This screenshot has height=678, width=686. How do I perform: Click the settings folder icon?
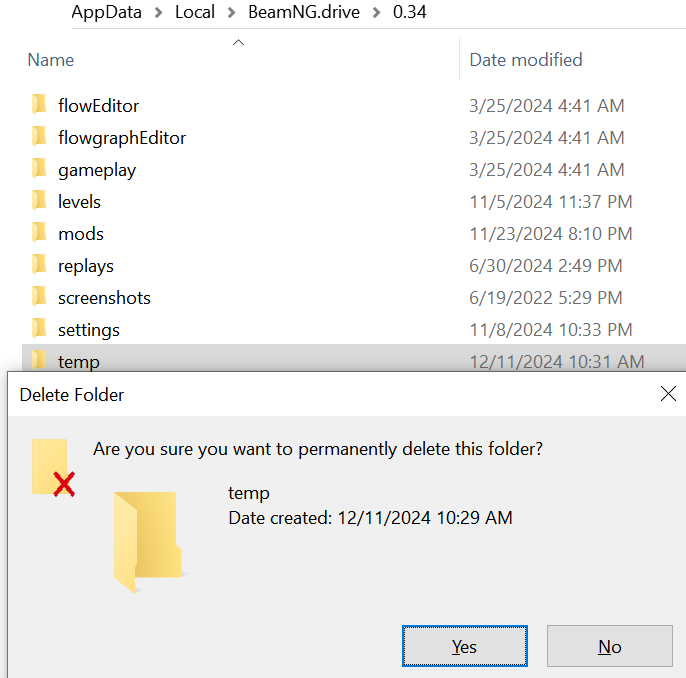39,329
